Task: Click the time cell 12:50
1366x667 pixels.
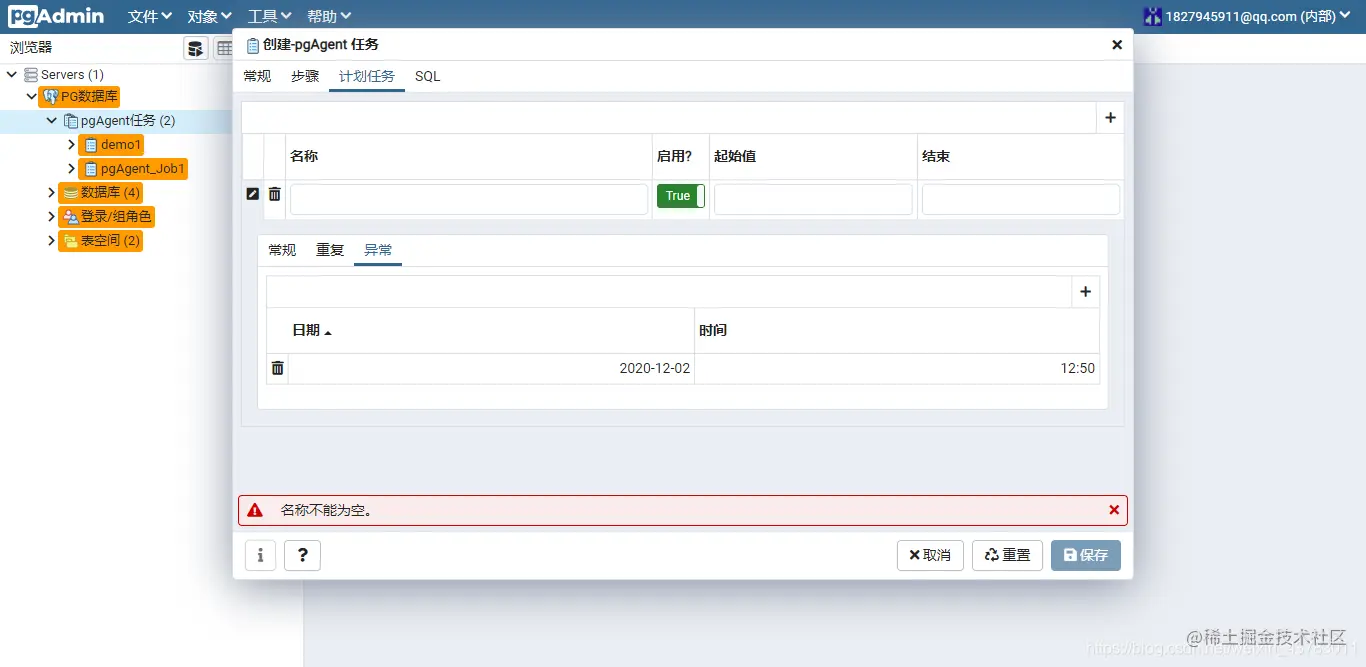Action: coord(897,368)
